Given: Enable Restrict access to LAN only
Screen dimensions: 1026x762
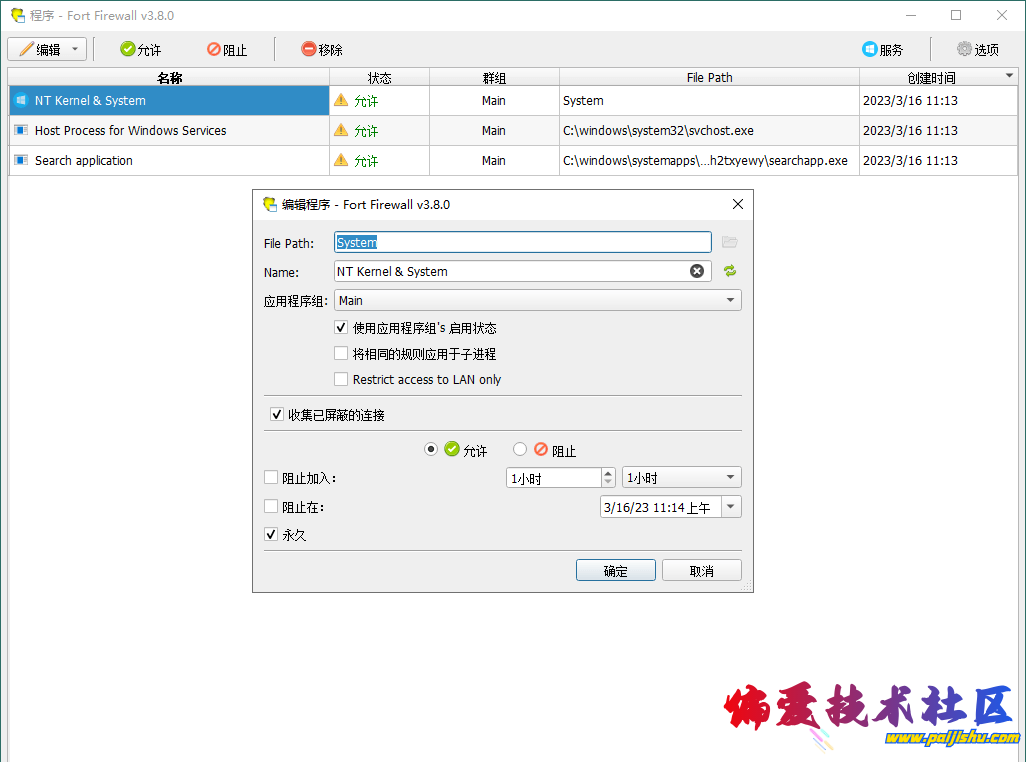Looking at the screenshot, I should (x=341, y=379).
